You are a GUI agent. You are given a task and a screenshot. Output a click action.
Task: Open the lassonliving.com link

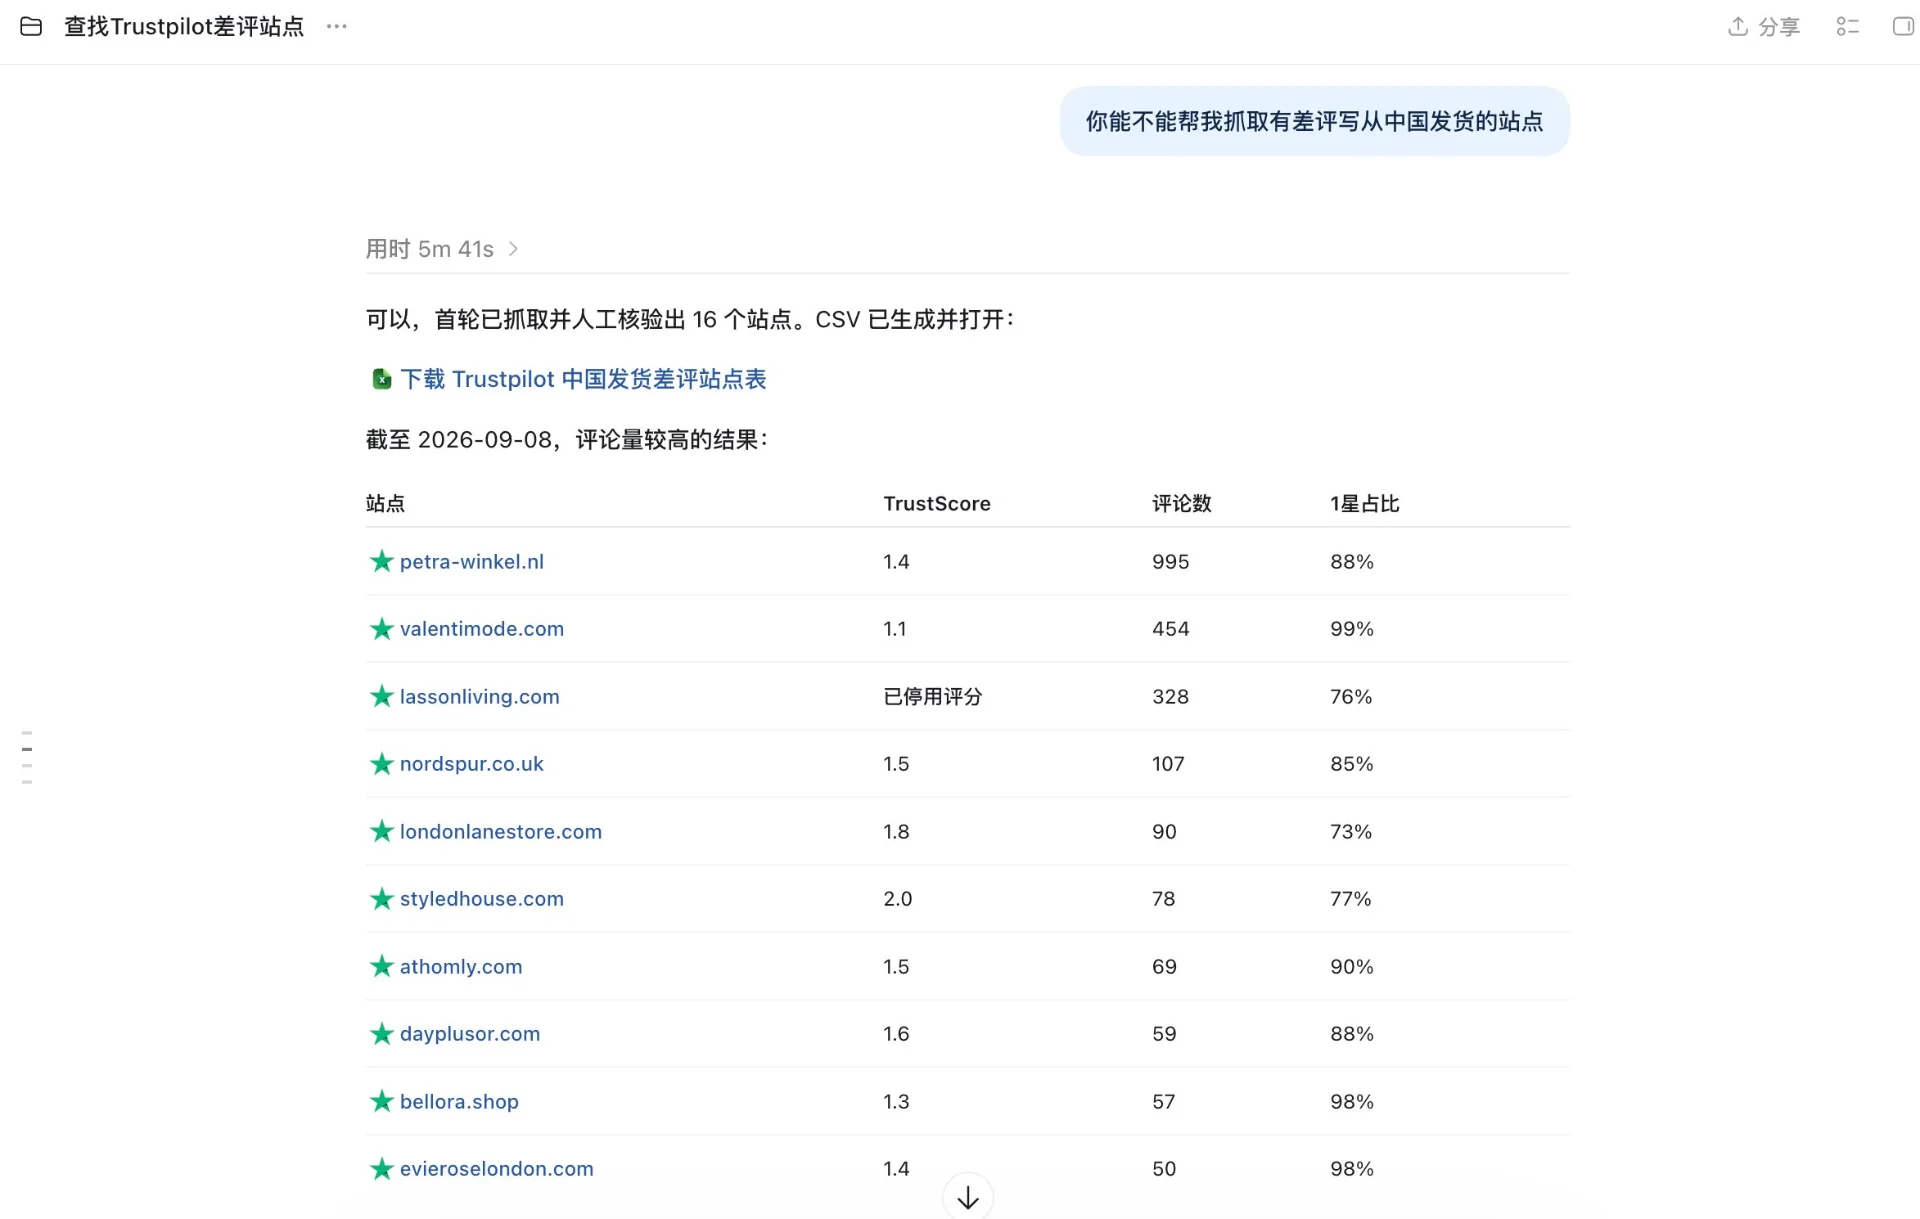click(x=480, y=697)
